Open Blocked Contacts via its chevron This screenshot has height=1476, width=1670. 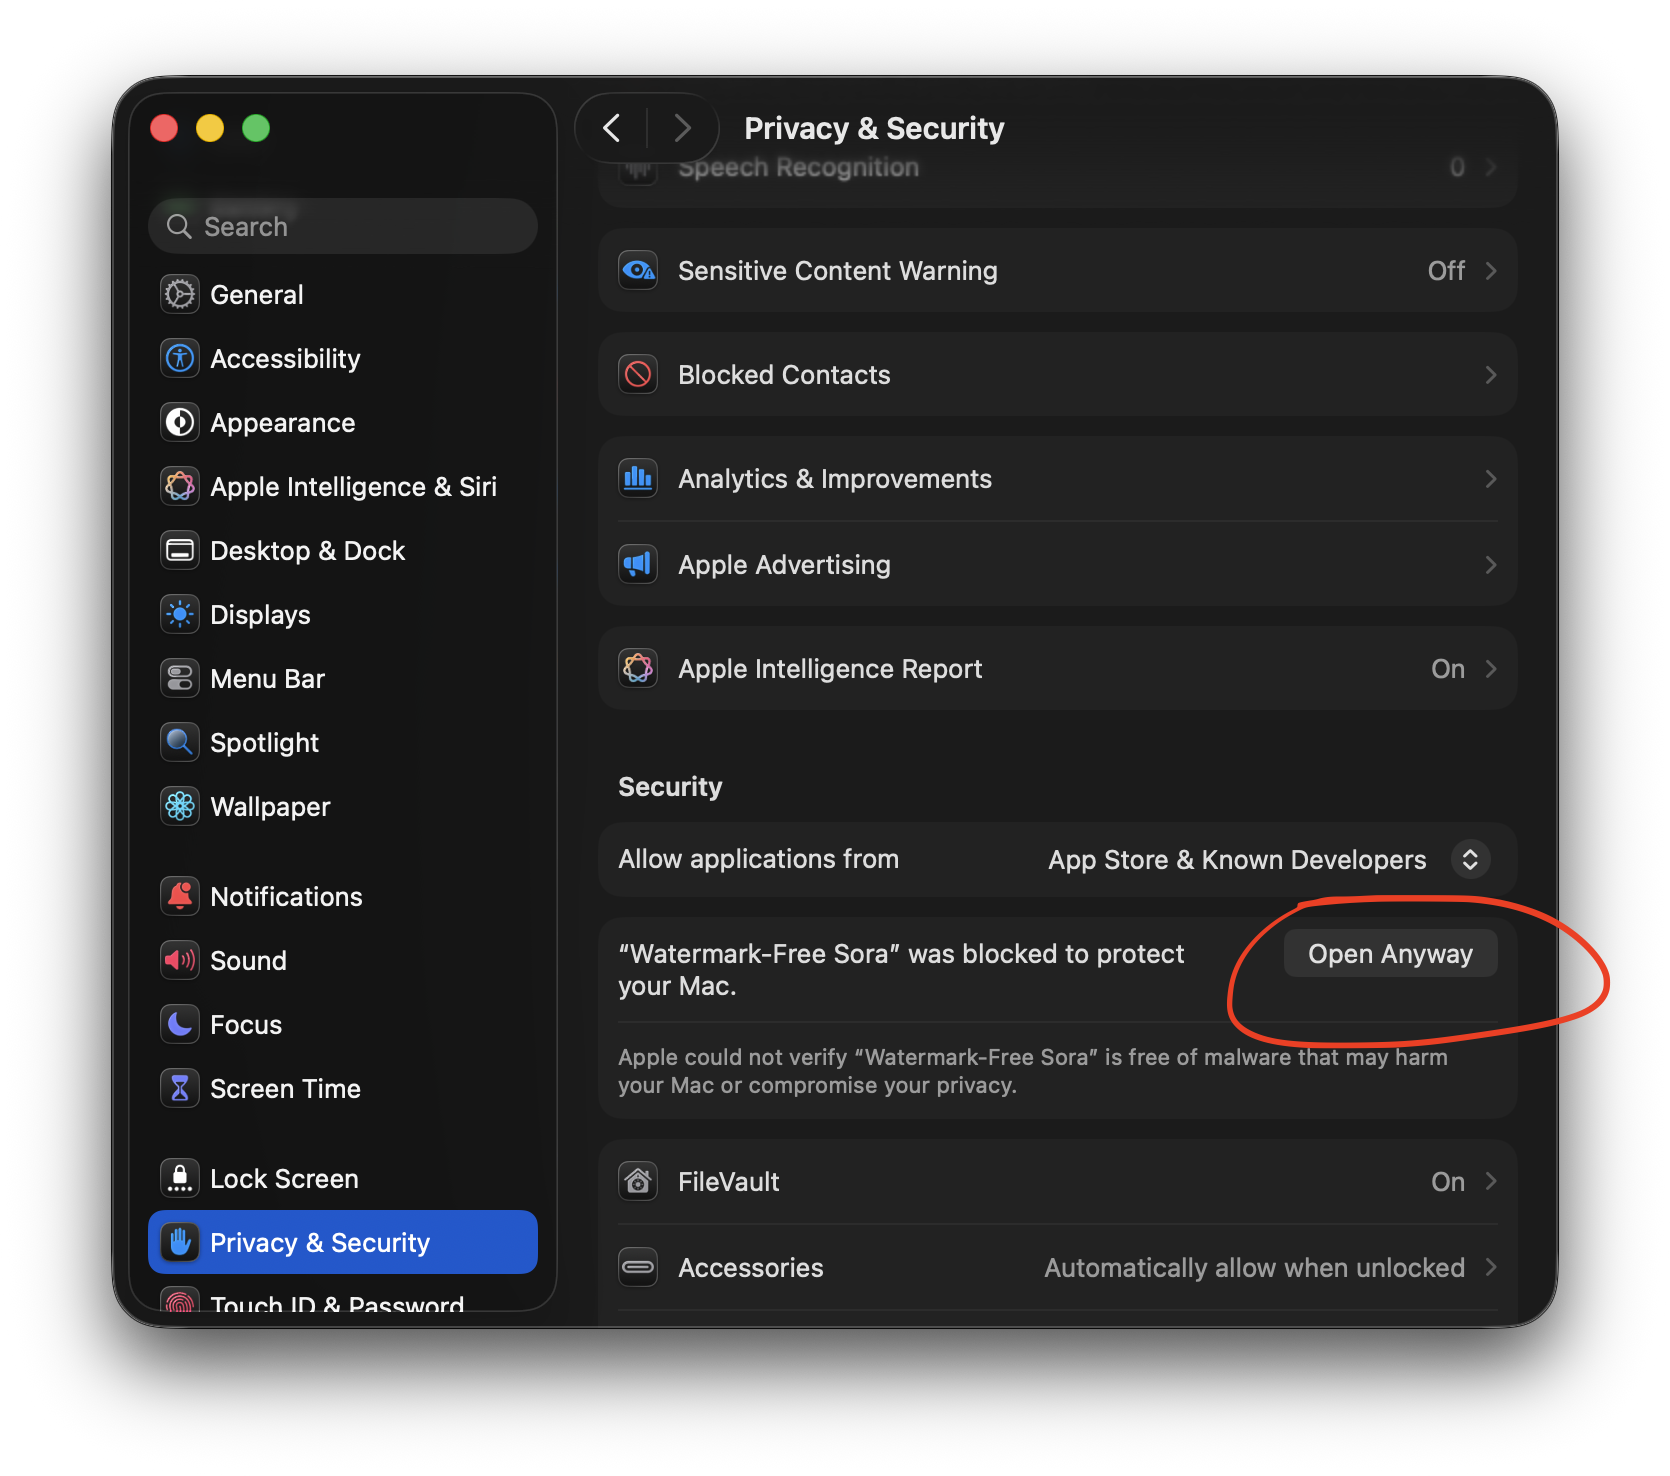1490,374
